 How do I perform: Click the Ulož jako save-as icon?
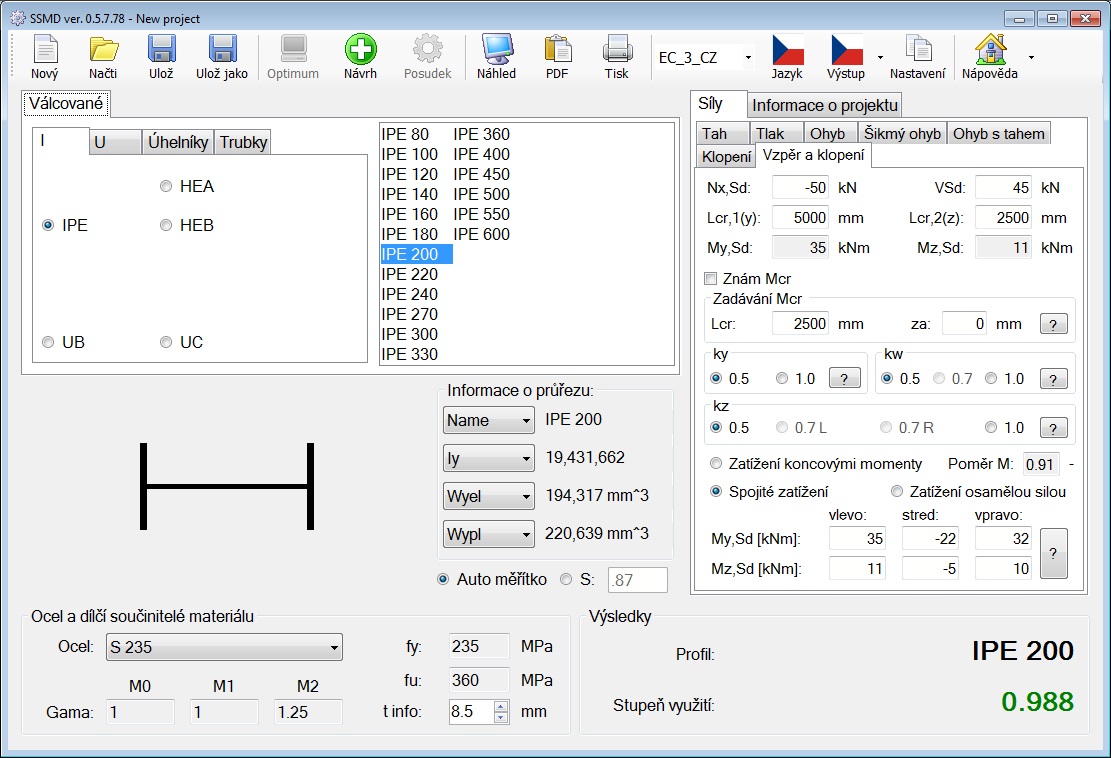[x=221, y=56]
